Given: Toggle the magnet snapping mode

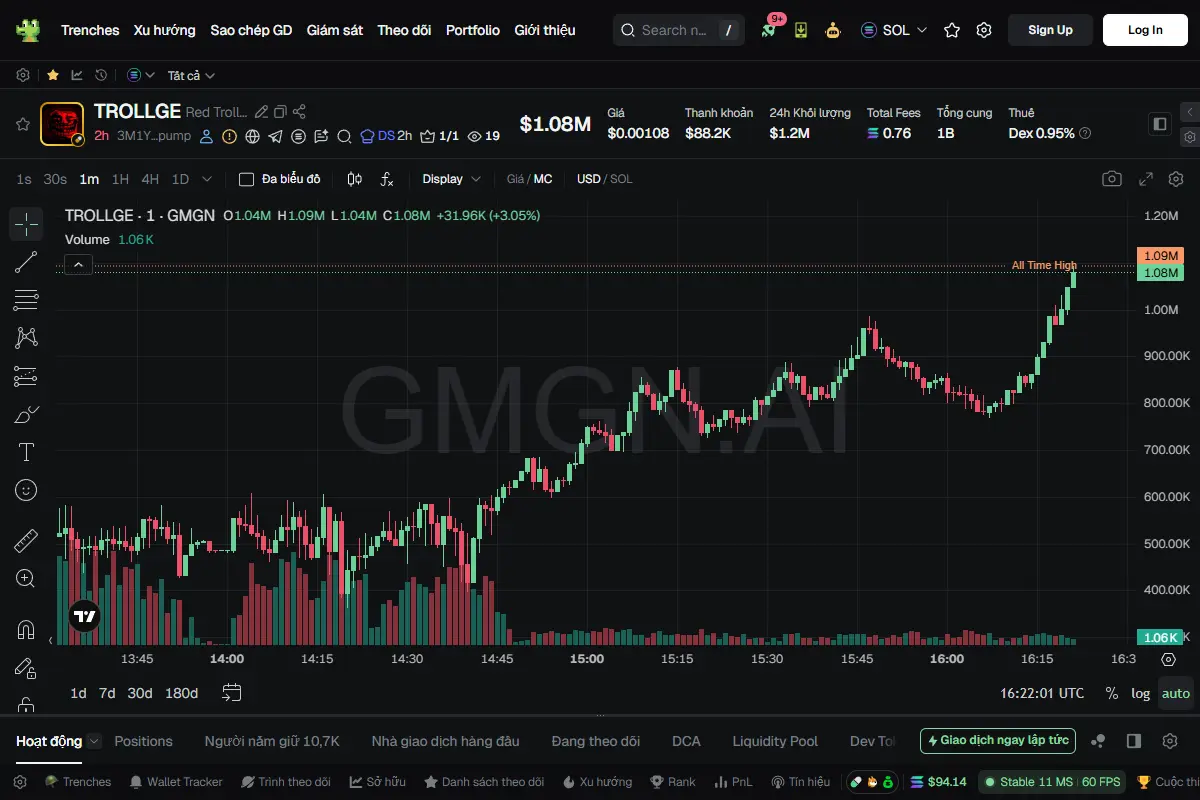Looking at the screenshot, I should tap(26, 630).
